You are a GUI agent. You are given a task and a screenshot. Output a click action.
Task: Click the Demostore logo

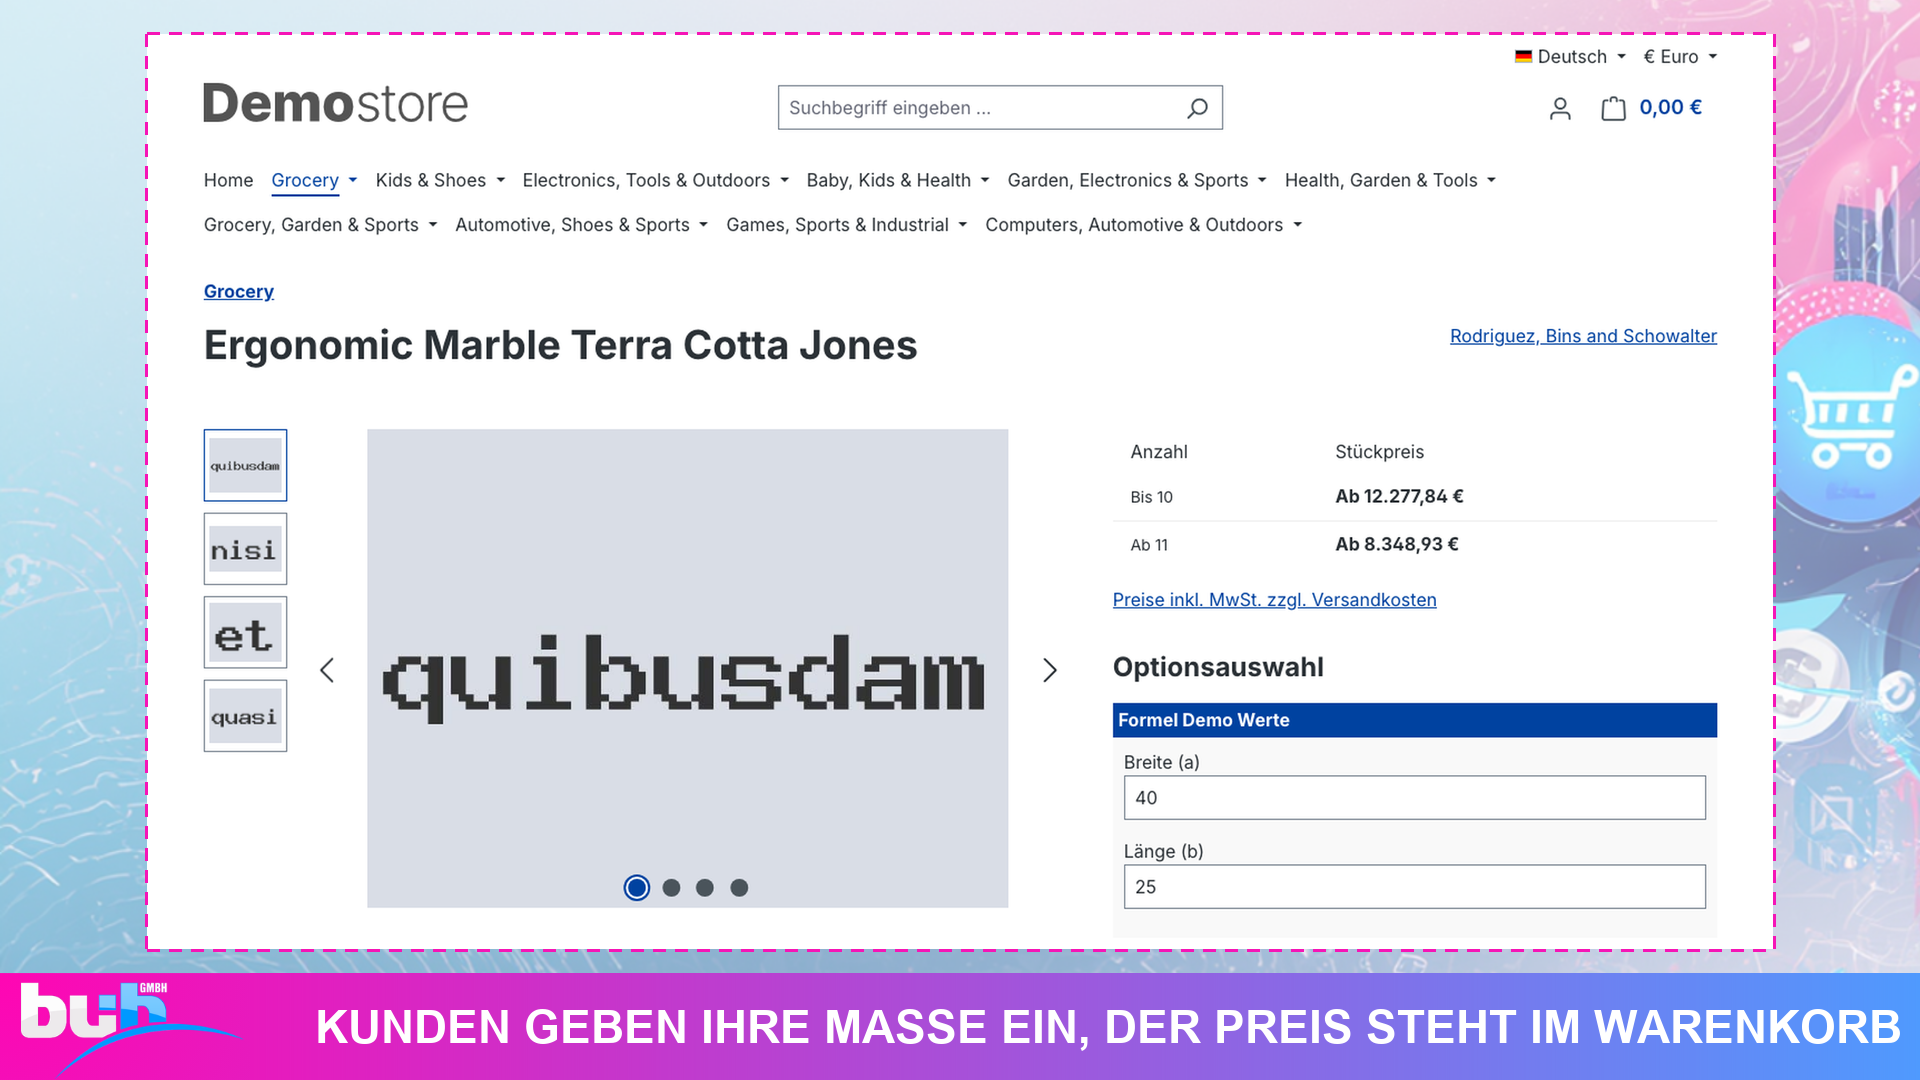point(335,103)
